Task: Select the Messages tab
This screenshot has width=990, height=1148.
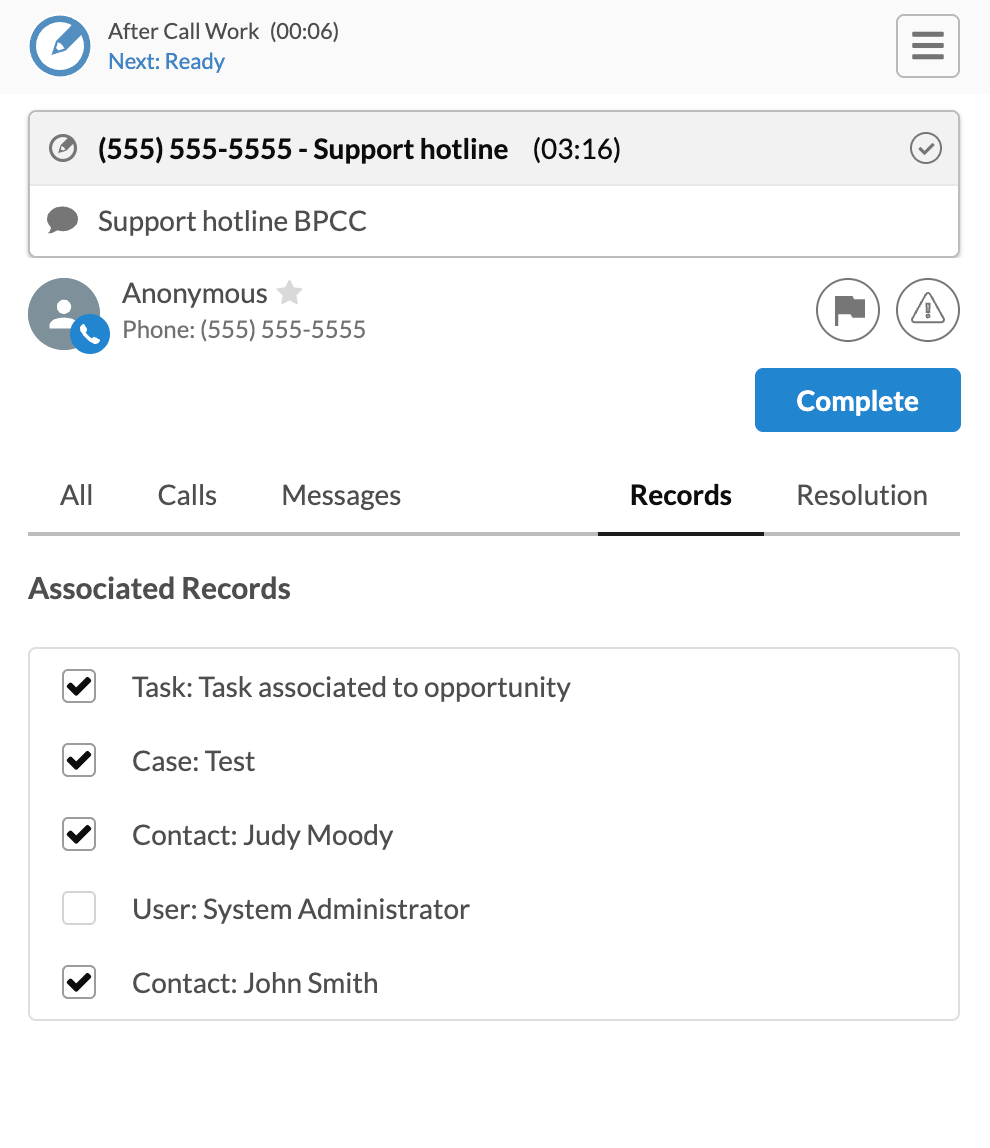Action: coord(341,495)
